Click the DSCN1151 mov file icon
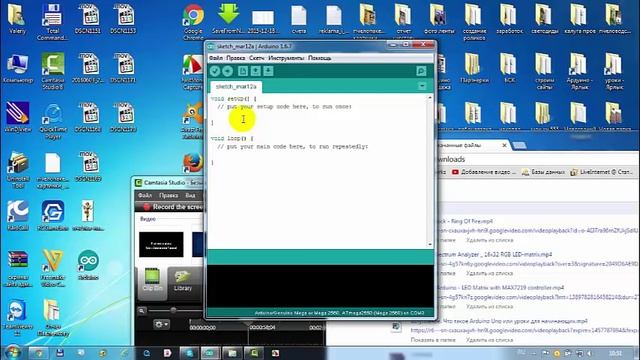 click(x=88, y=19)
